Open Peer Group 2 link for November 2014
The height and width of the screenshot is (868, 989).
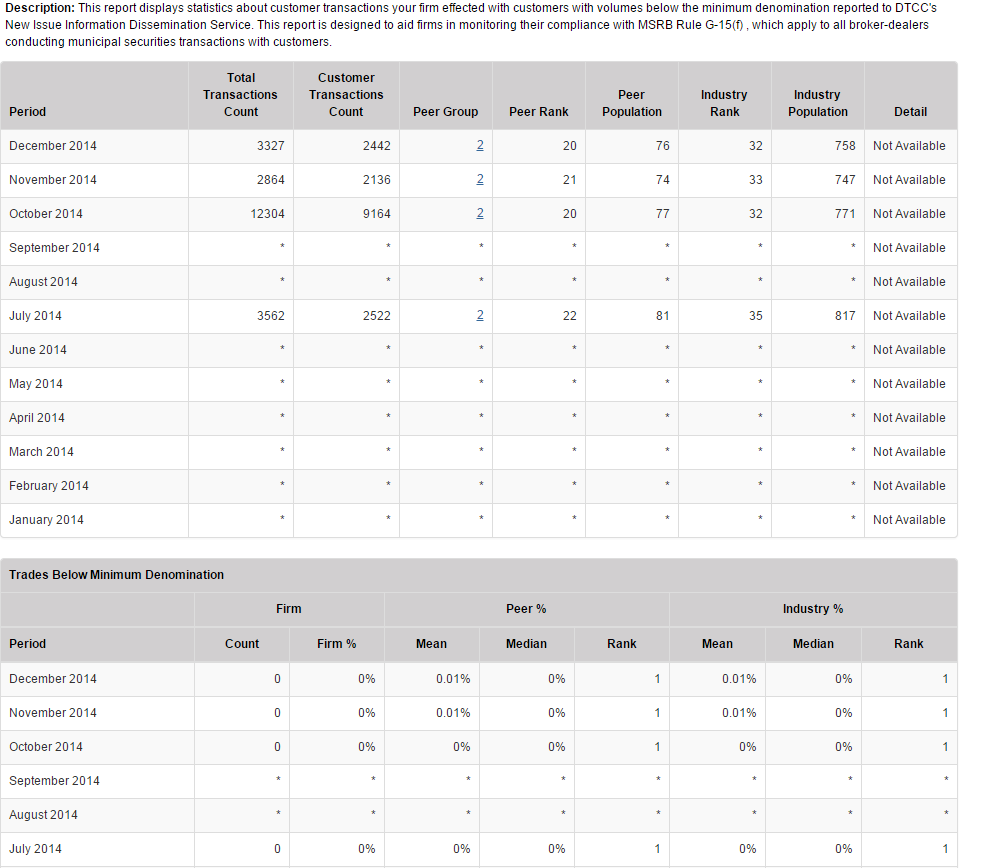coord(480,180)
